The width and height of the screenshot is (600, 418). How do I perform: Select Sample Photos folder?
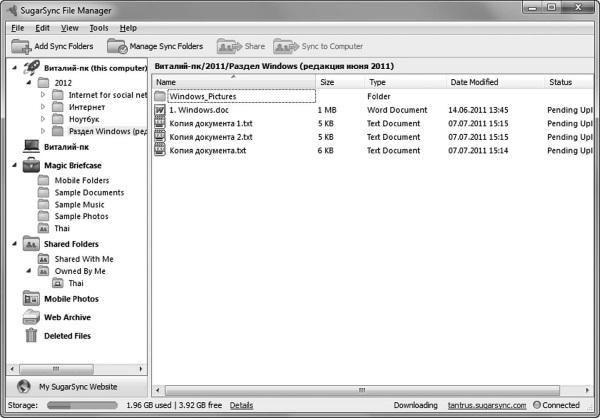81,216
